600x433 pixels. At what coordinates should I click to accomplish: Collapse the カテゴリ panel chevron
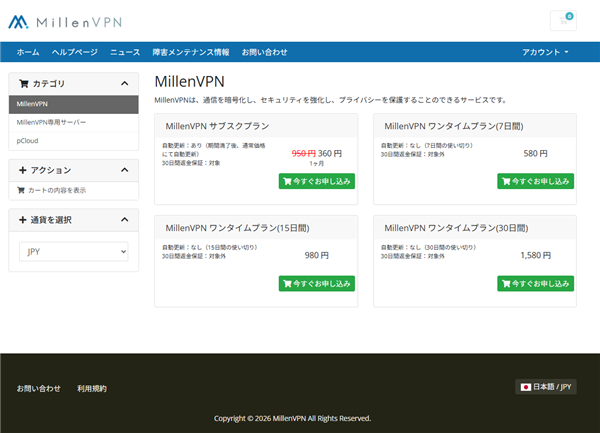click(124, 83)
